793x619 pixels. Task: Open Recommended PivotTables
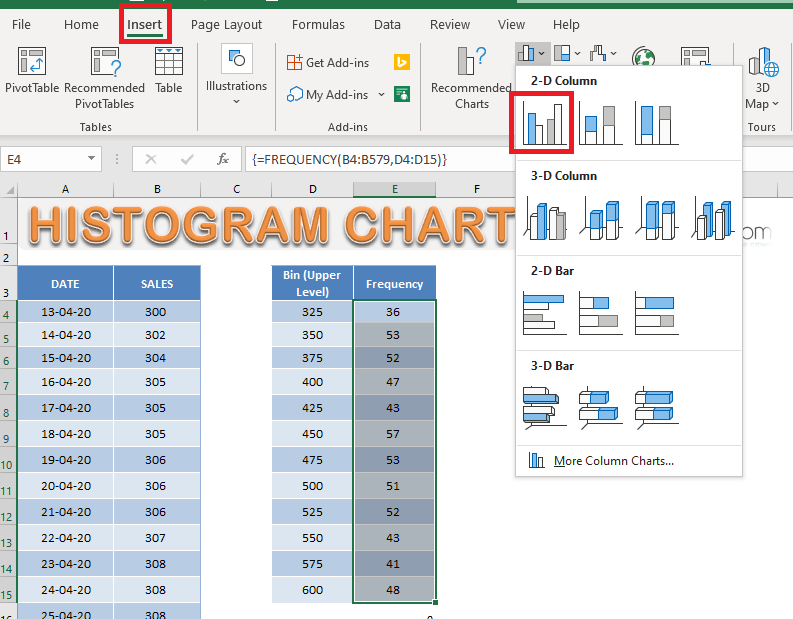(105, 78)
